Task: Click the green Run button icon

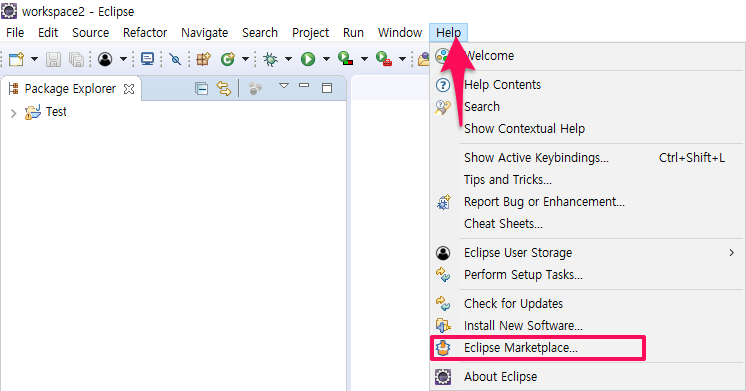Action: (308, 59)
